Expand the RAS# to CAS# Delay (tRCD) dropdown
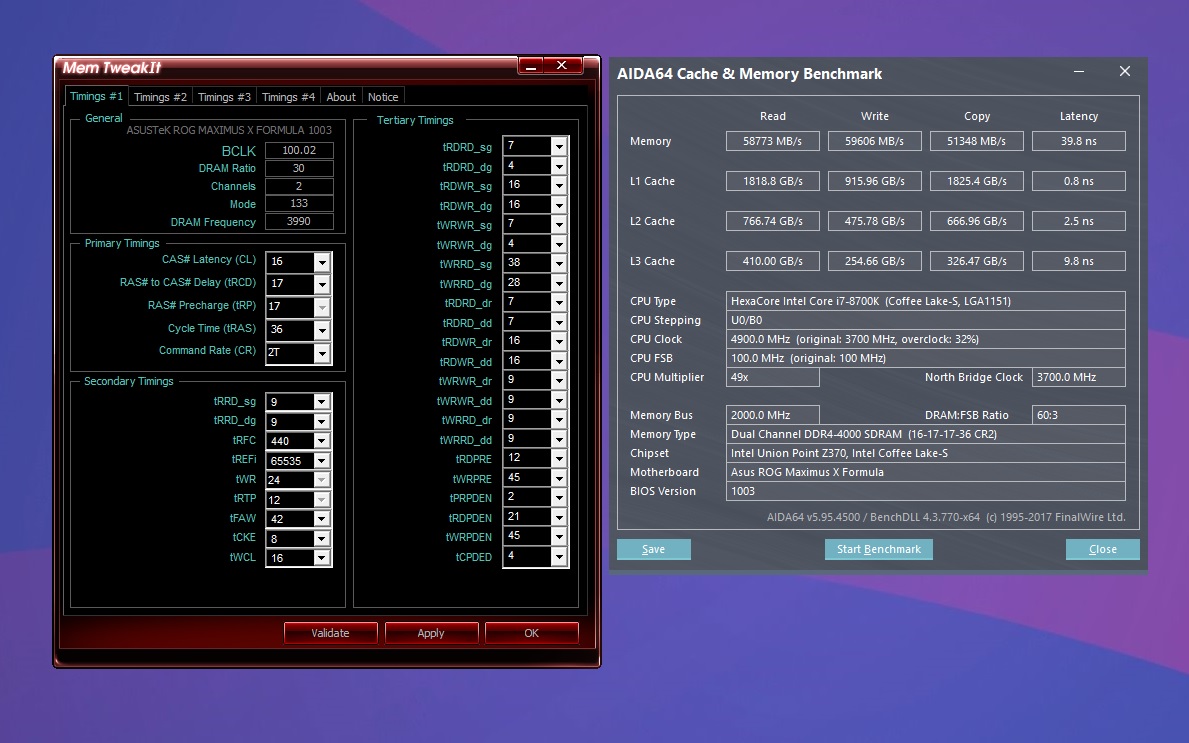This screenshot has width=1189, height=743. 322,284
